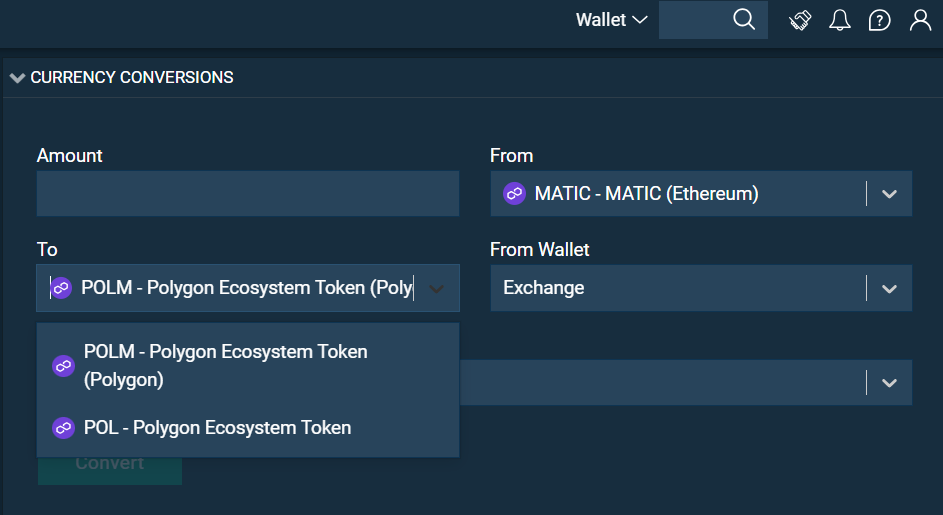
Task: Click the "From Wallet" label
Action: point(539,250)
